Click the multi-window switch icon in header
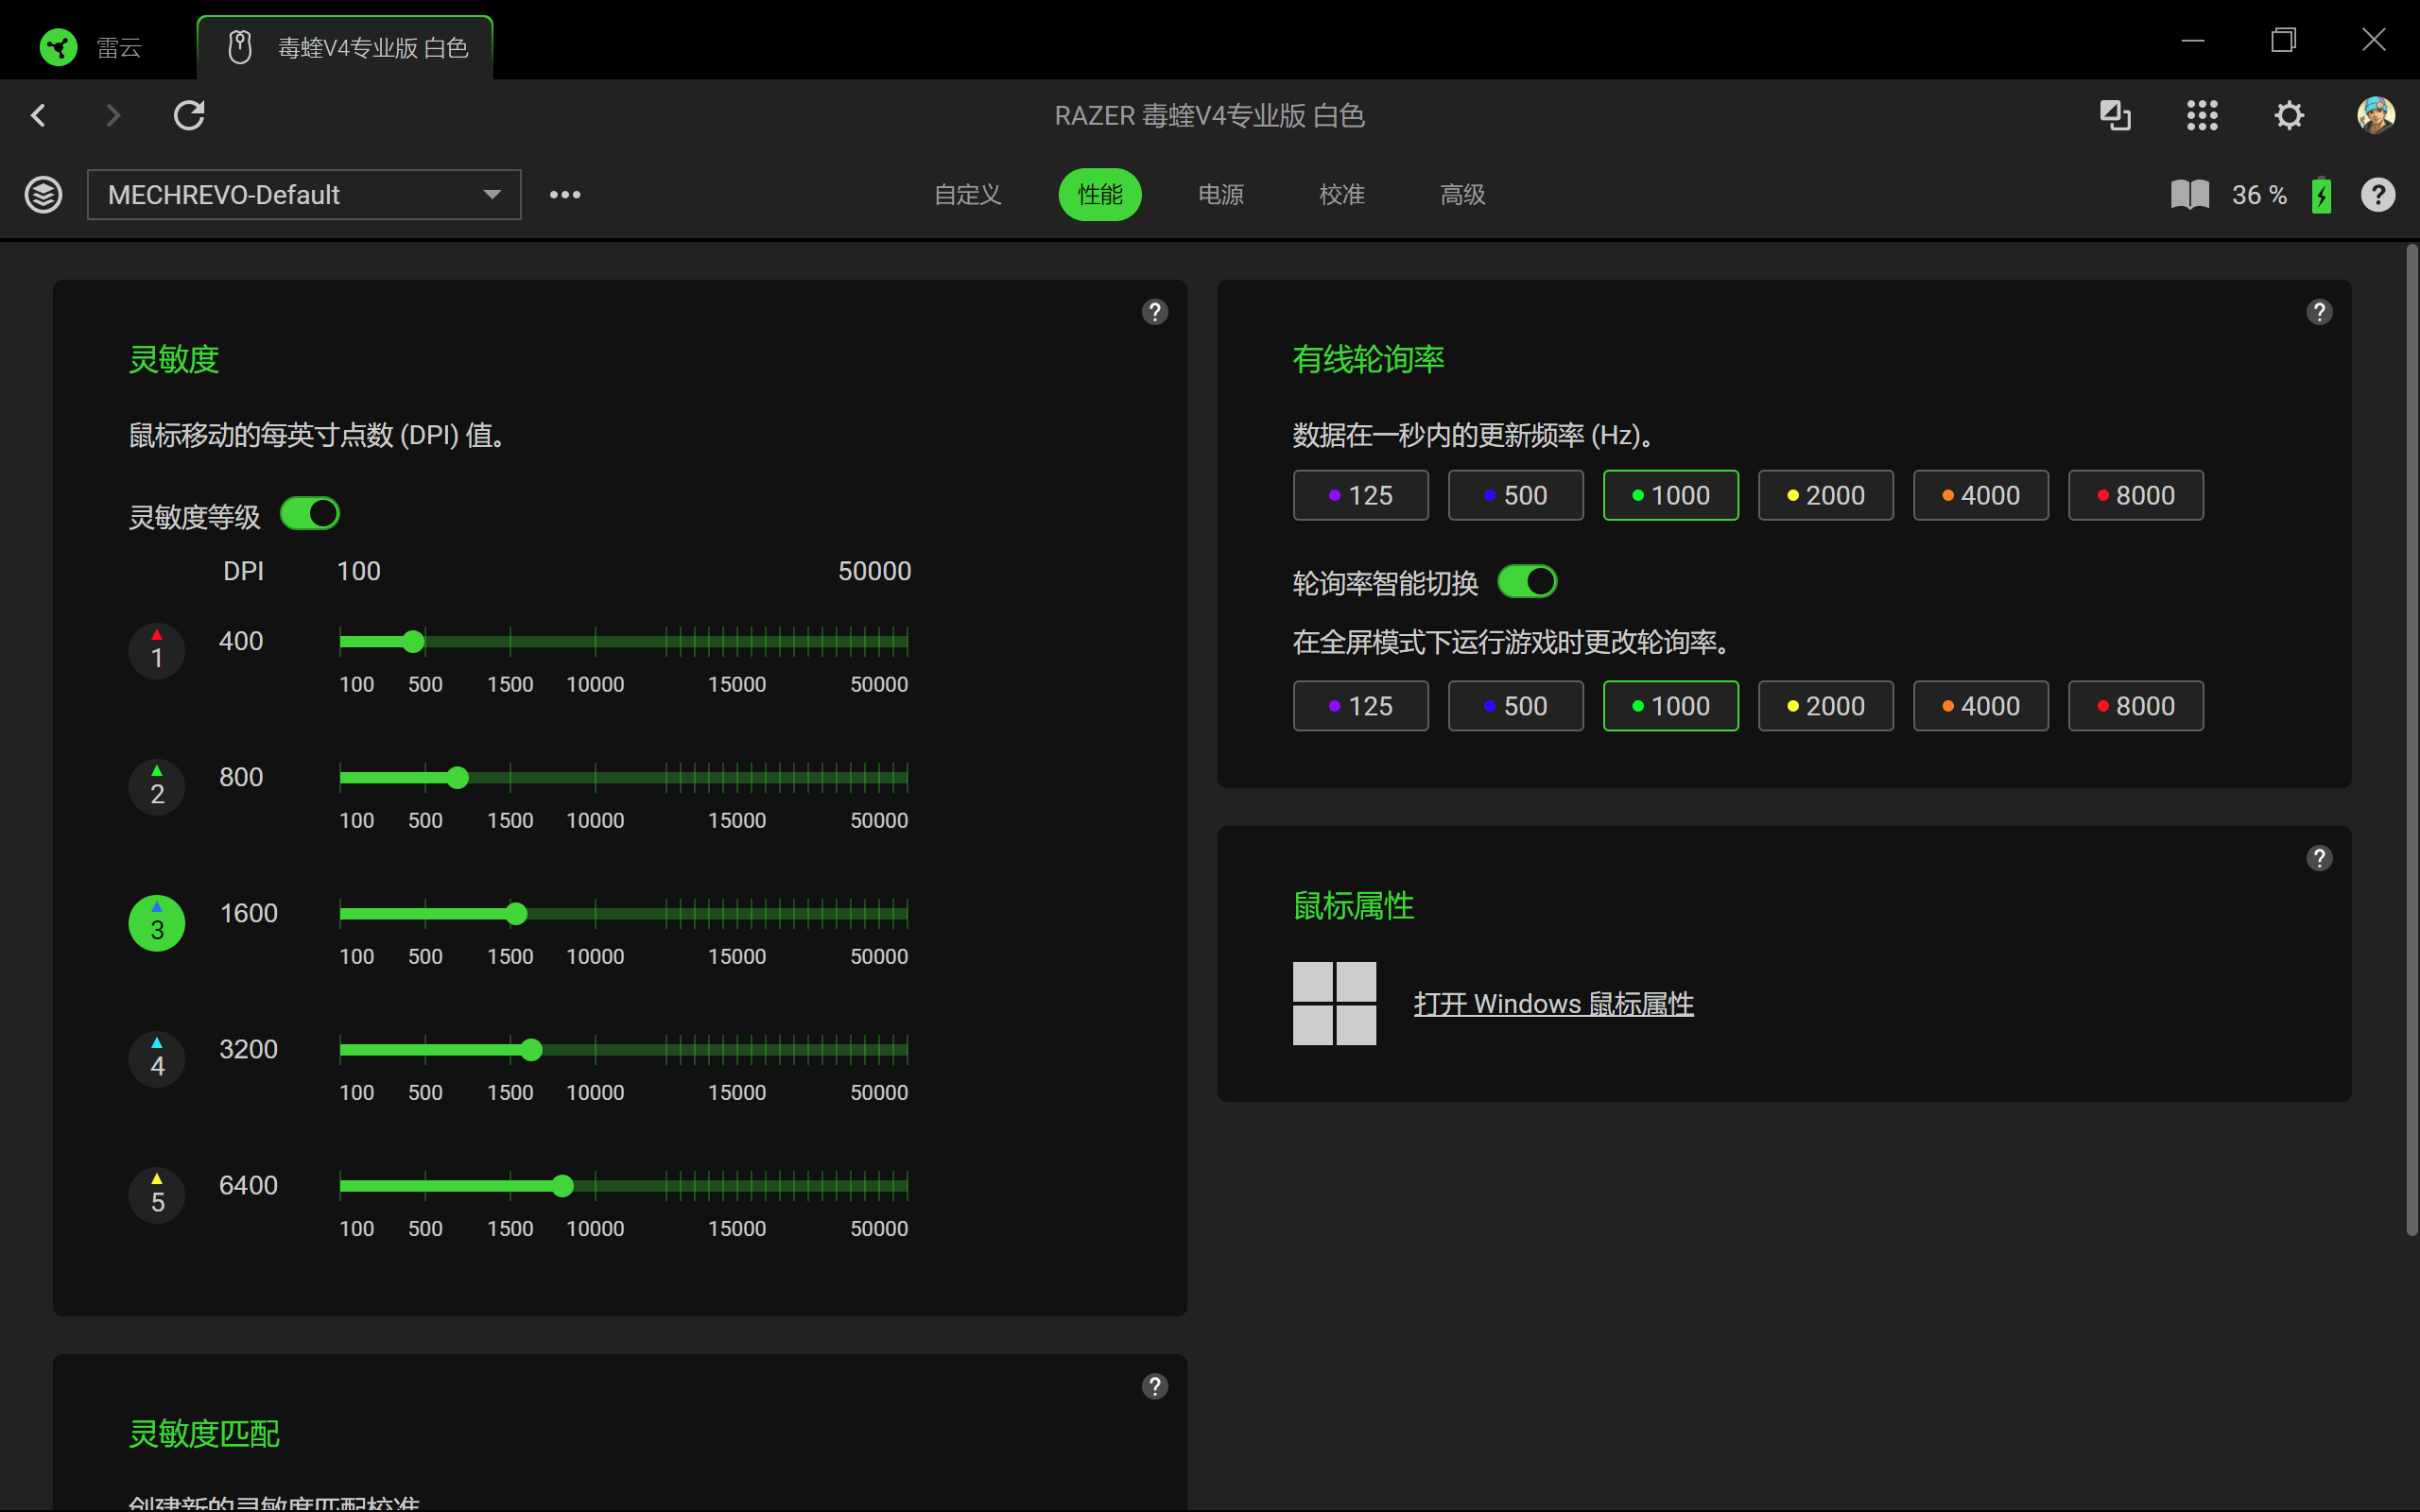Viewport: 2420px width, 1512px height. (x=2115, y=115)
